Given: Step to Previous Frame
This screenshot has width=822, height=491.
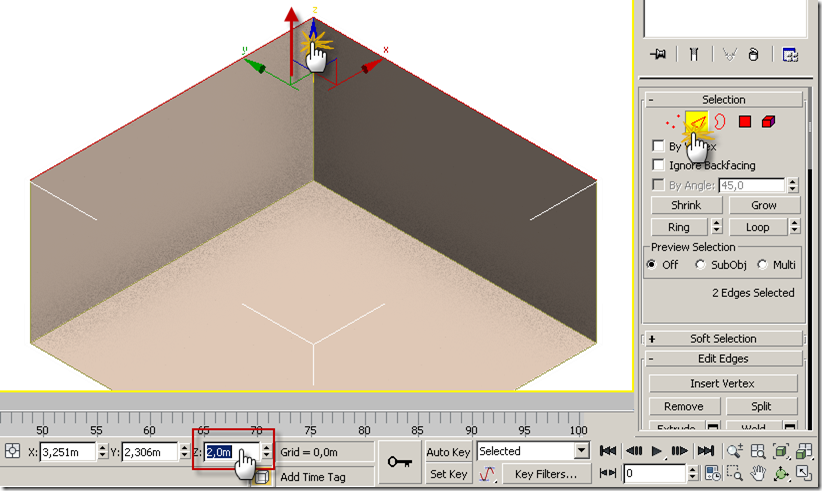Looking at the screenshot, I should 634,451.
